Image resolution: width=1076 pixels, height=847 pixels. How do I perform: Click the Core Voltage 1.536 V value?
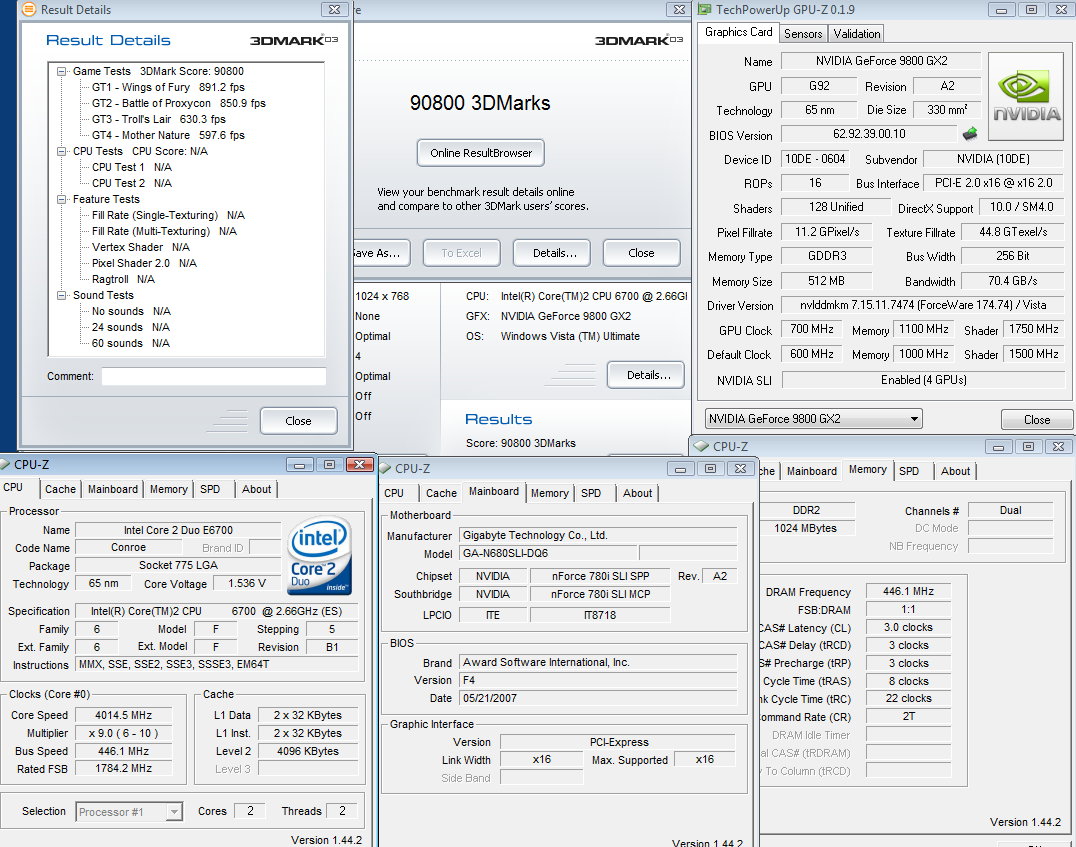tap(247, 583)
